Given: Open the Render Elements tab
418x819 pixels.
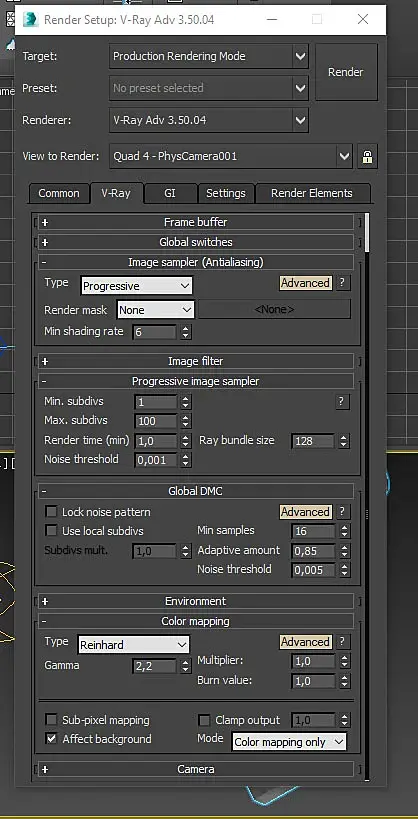Looking at the screenshot, I should (312, 193).
